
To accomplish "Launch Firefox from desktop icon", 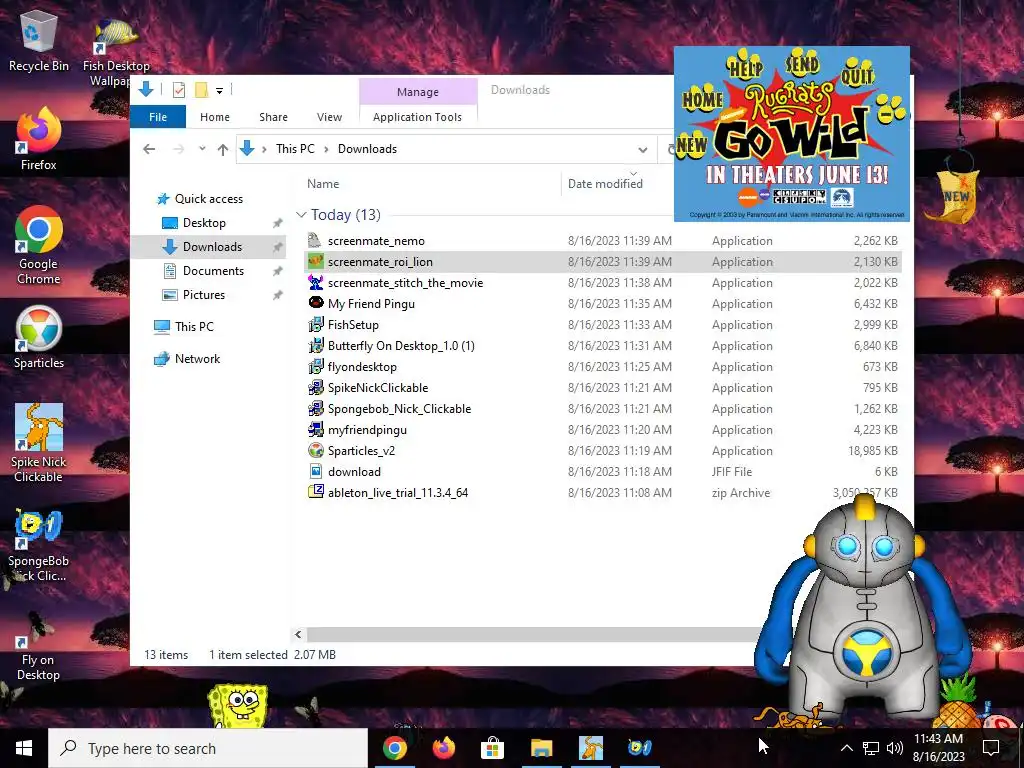I will (x=39, y=139).
